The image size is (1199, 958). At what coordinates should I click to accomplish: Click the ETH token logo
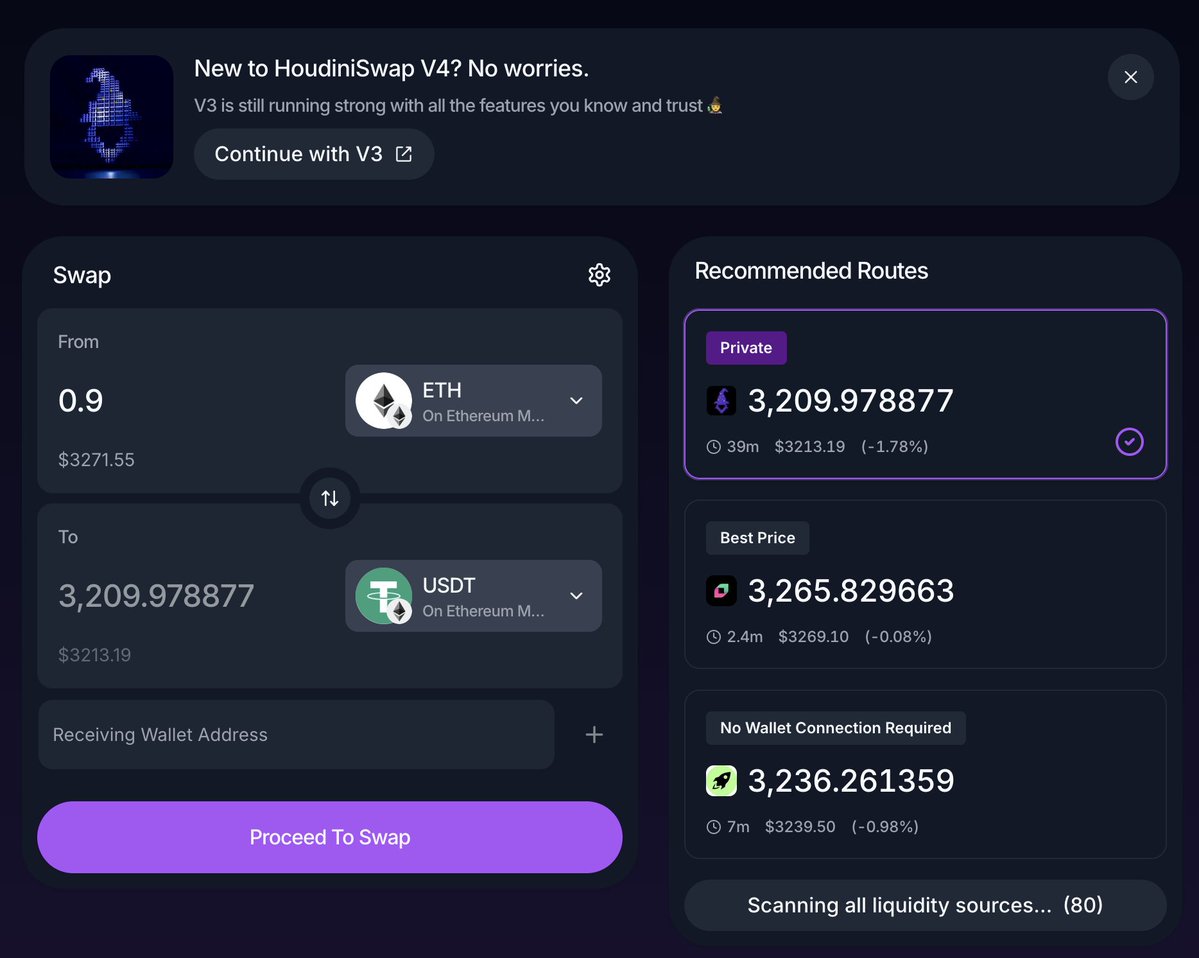pyautogui.click(x=384, y=401)
